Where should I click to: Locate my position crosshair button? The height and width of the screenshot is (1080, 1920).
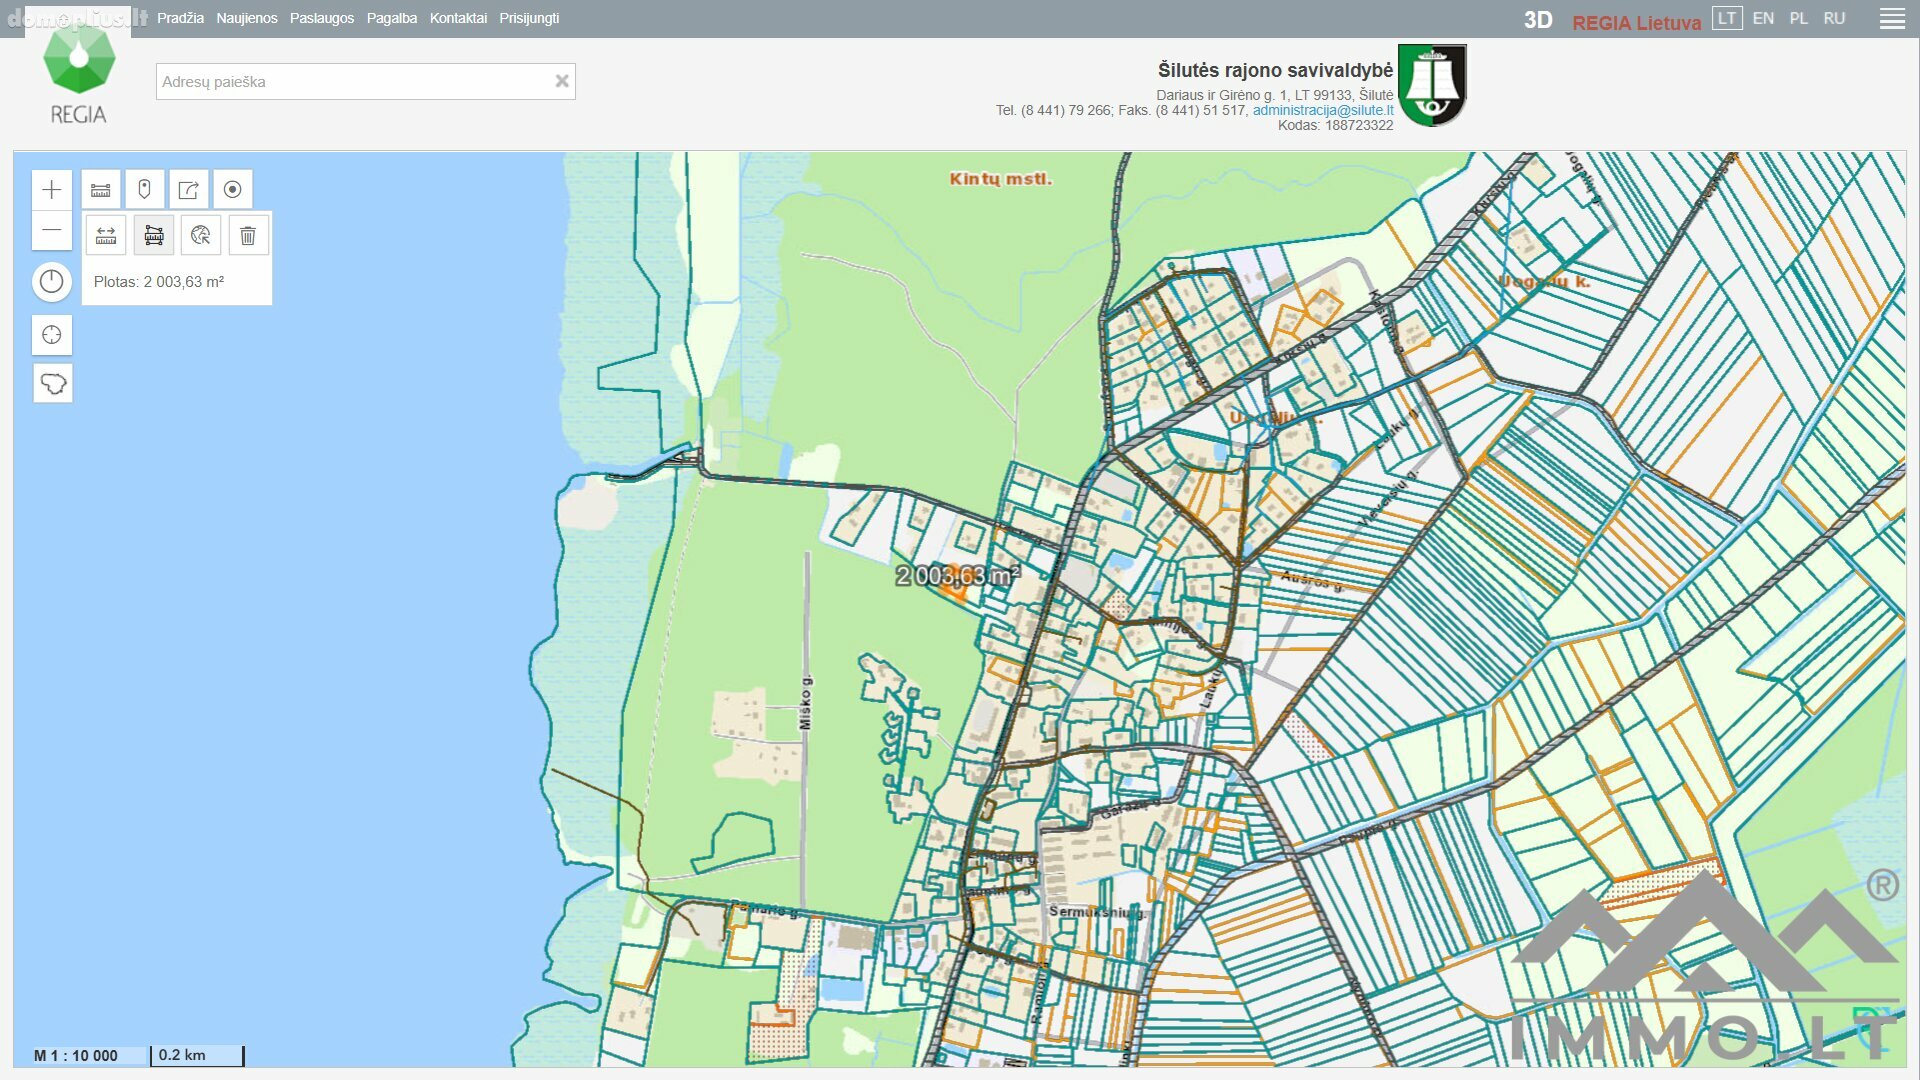[x=52, y=335]
